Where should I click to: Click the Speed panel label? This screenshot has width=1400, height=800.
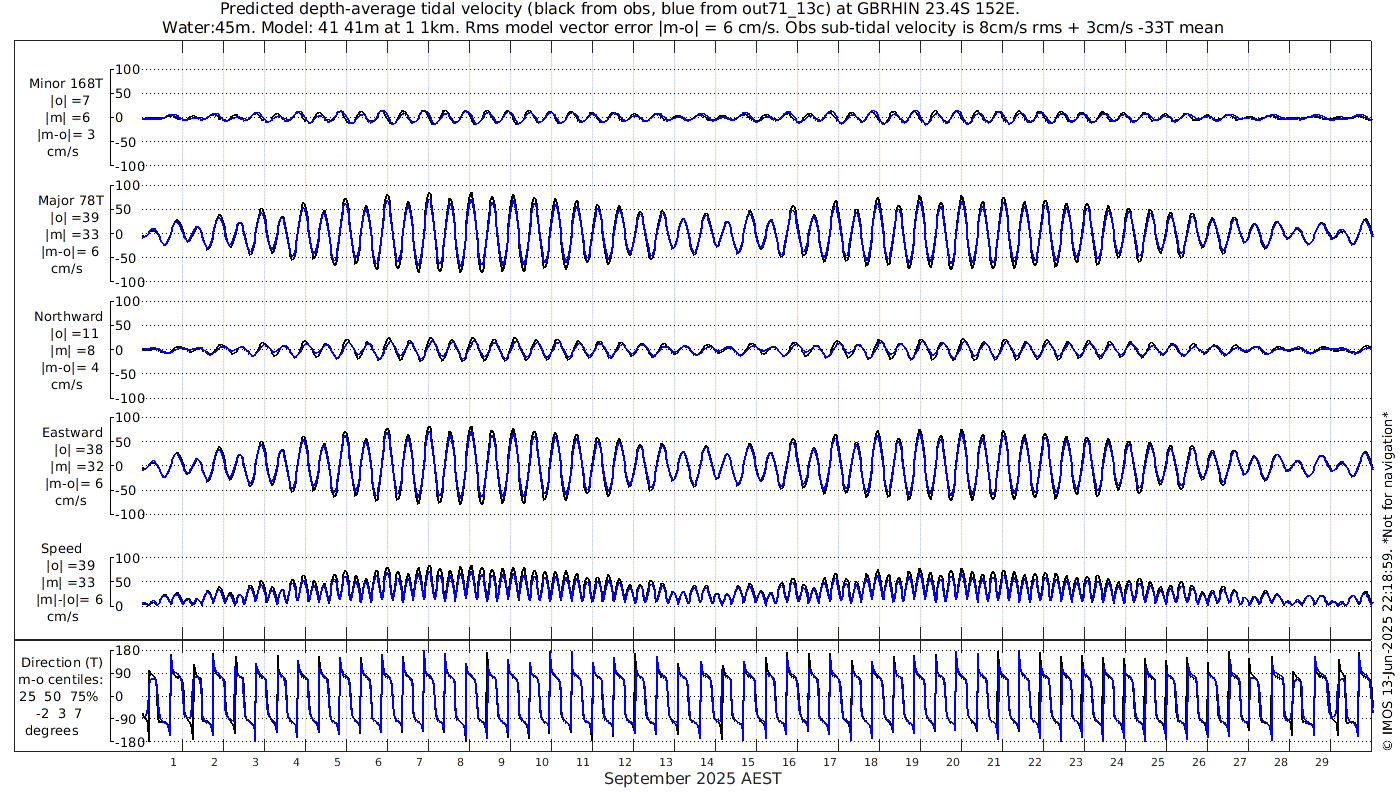point(62,548)
